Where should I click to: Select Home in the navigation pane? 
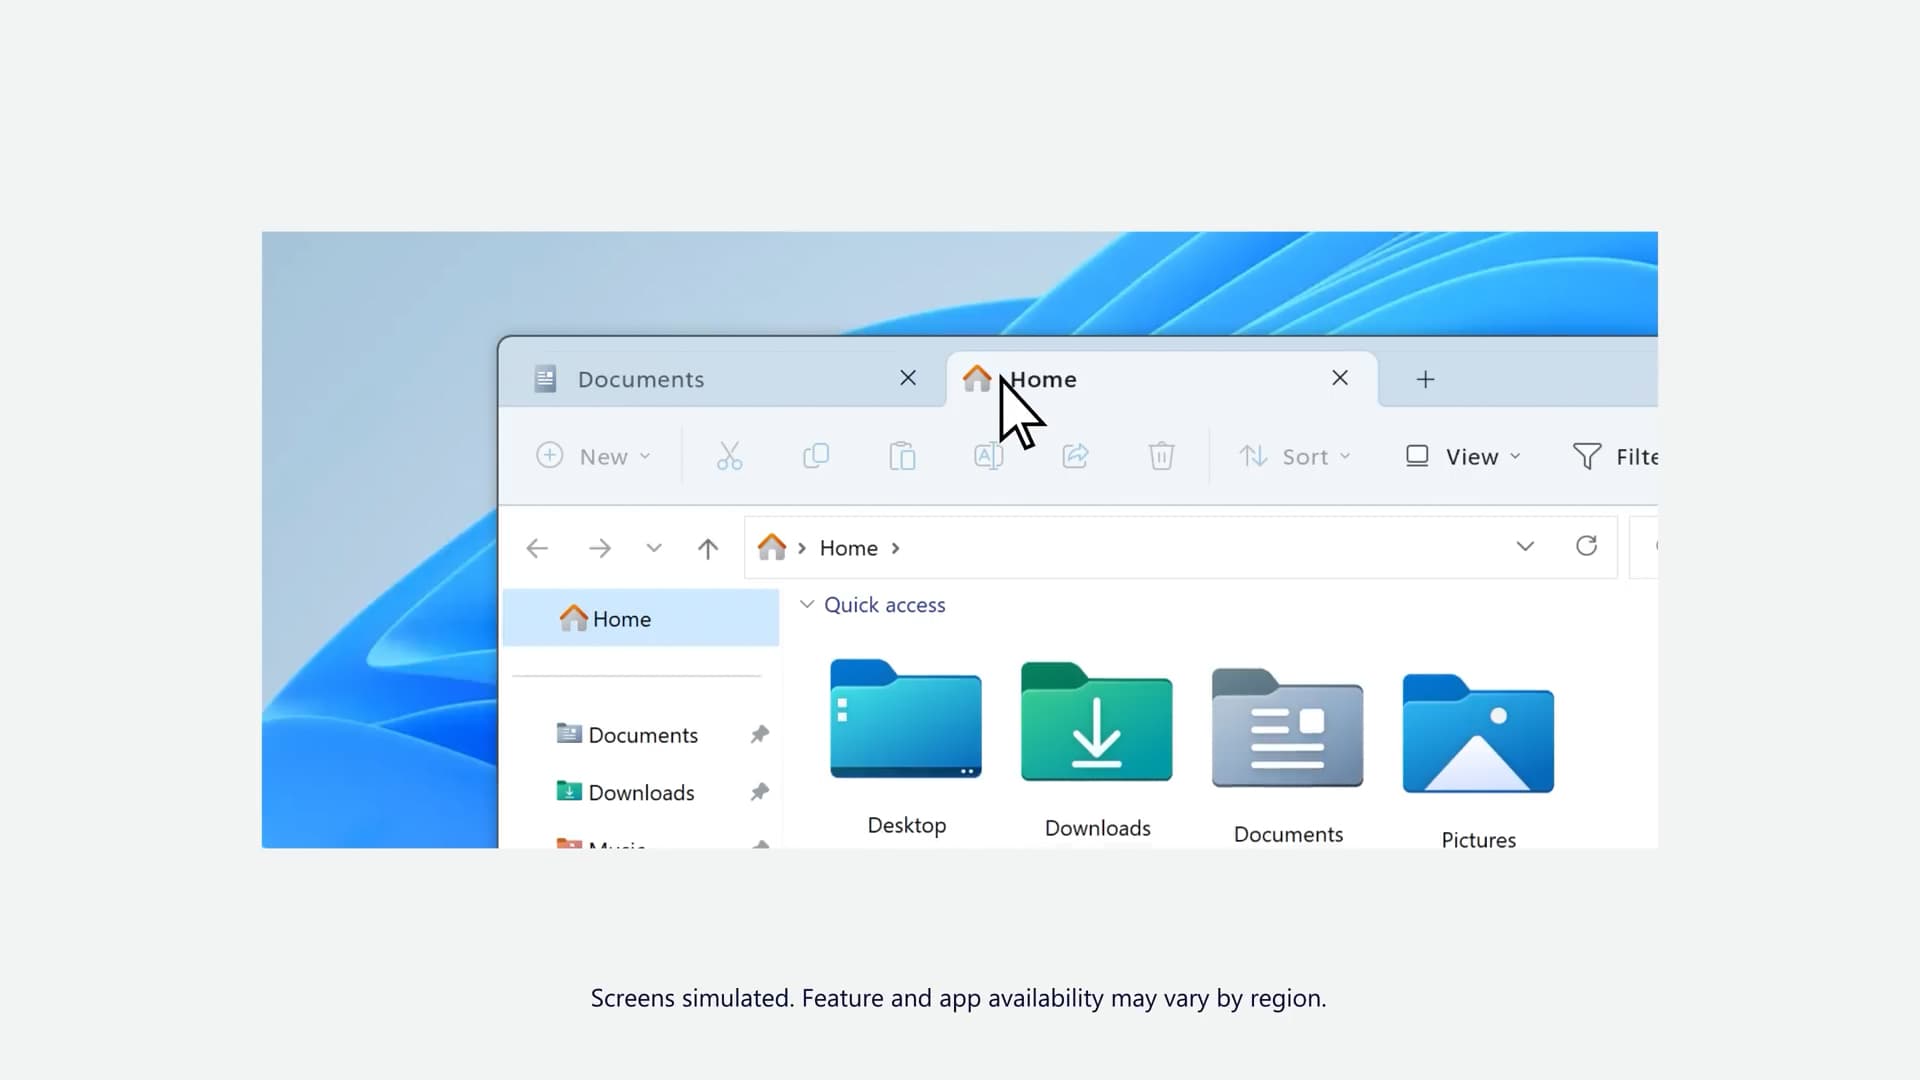pos(641,618)
